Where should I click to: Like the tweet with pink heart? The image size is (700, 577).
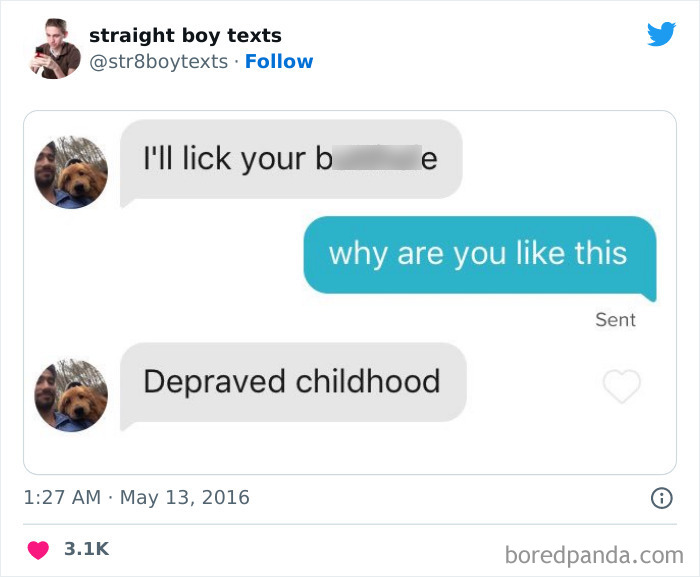(x=38, y=549)
